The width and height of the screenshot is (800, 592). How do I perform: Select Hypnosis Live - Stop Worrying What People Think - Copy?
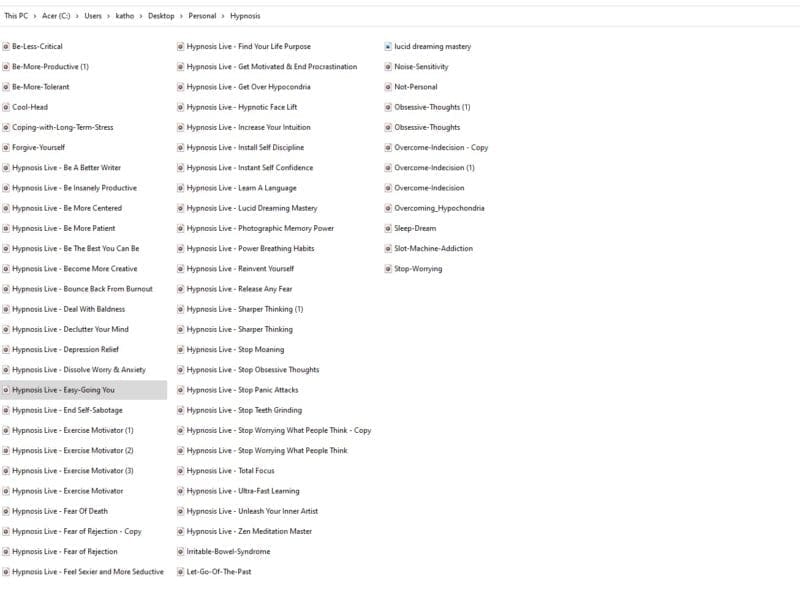(279, 430)
